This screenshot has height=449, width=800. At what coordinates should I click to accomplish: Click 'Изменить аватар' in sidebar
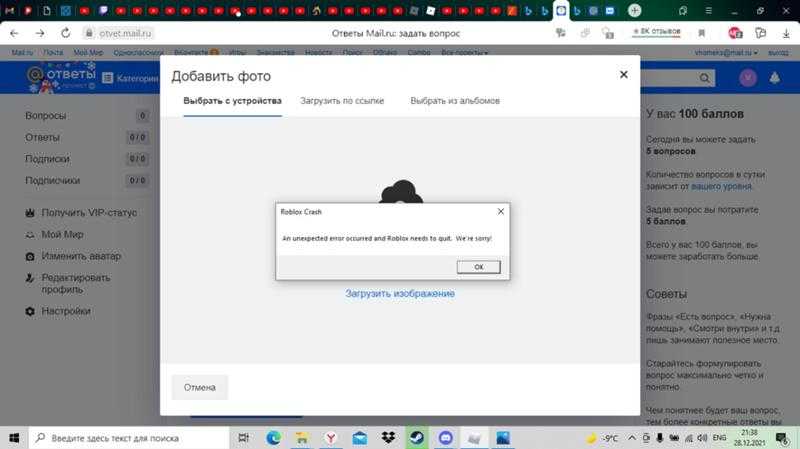tap(73, 256)
